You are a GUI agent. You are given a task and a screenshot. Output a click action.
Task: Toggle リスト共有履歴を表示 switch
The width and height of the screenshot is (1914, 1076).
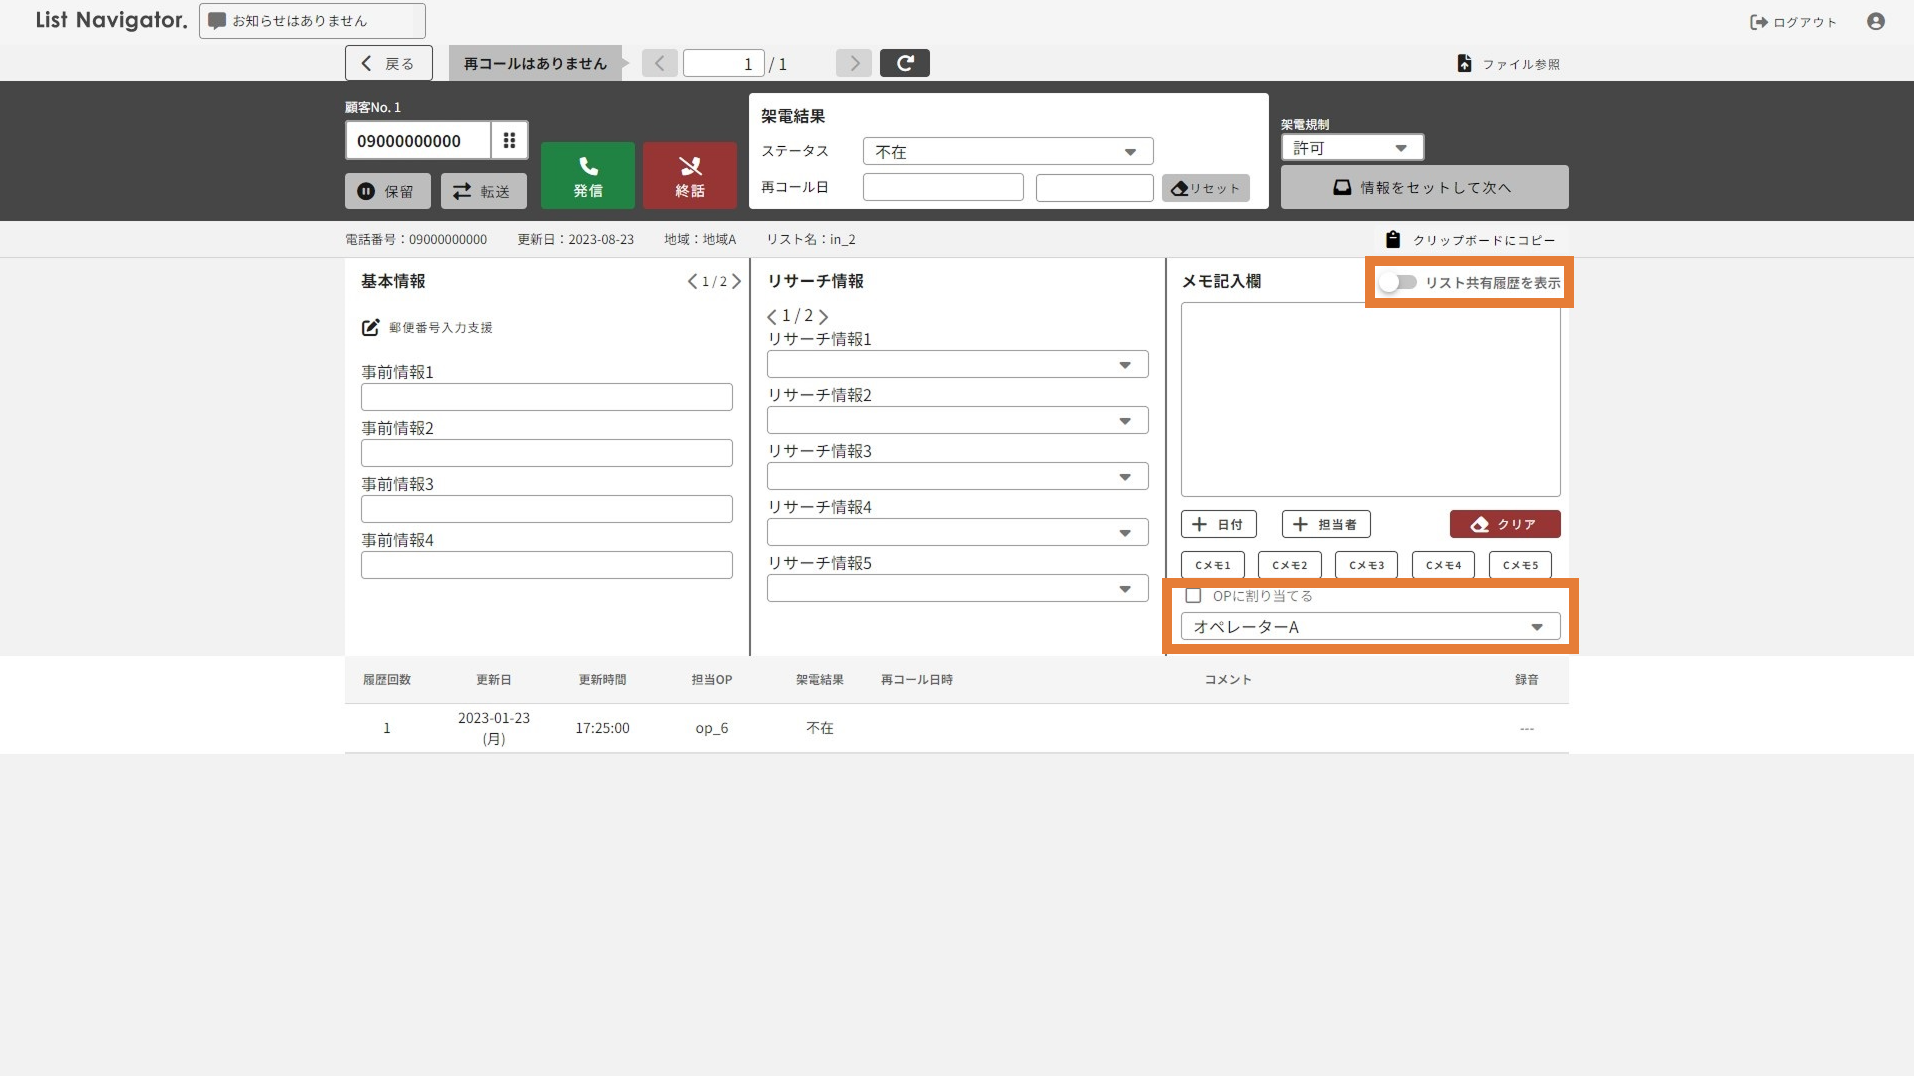coord(1397,283)
